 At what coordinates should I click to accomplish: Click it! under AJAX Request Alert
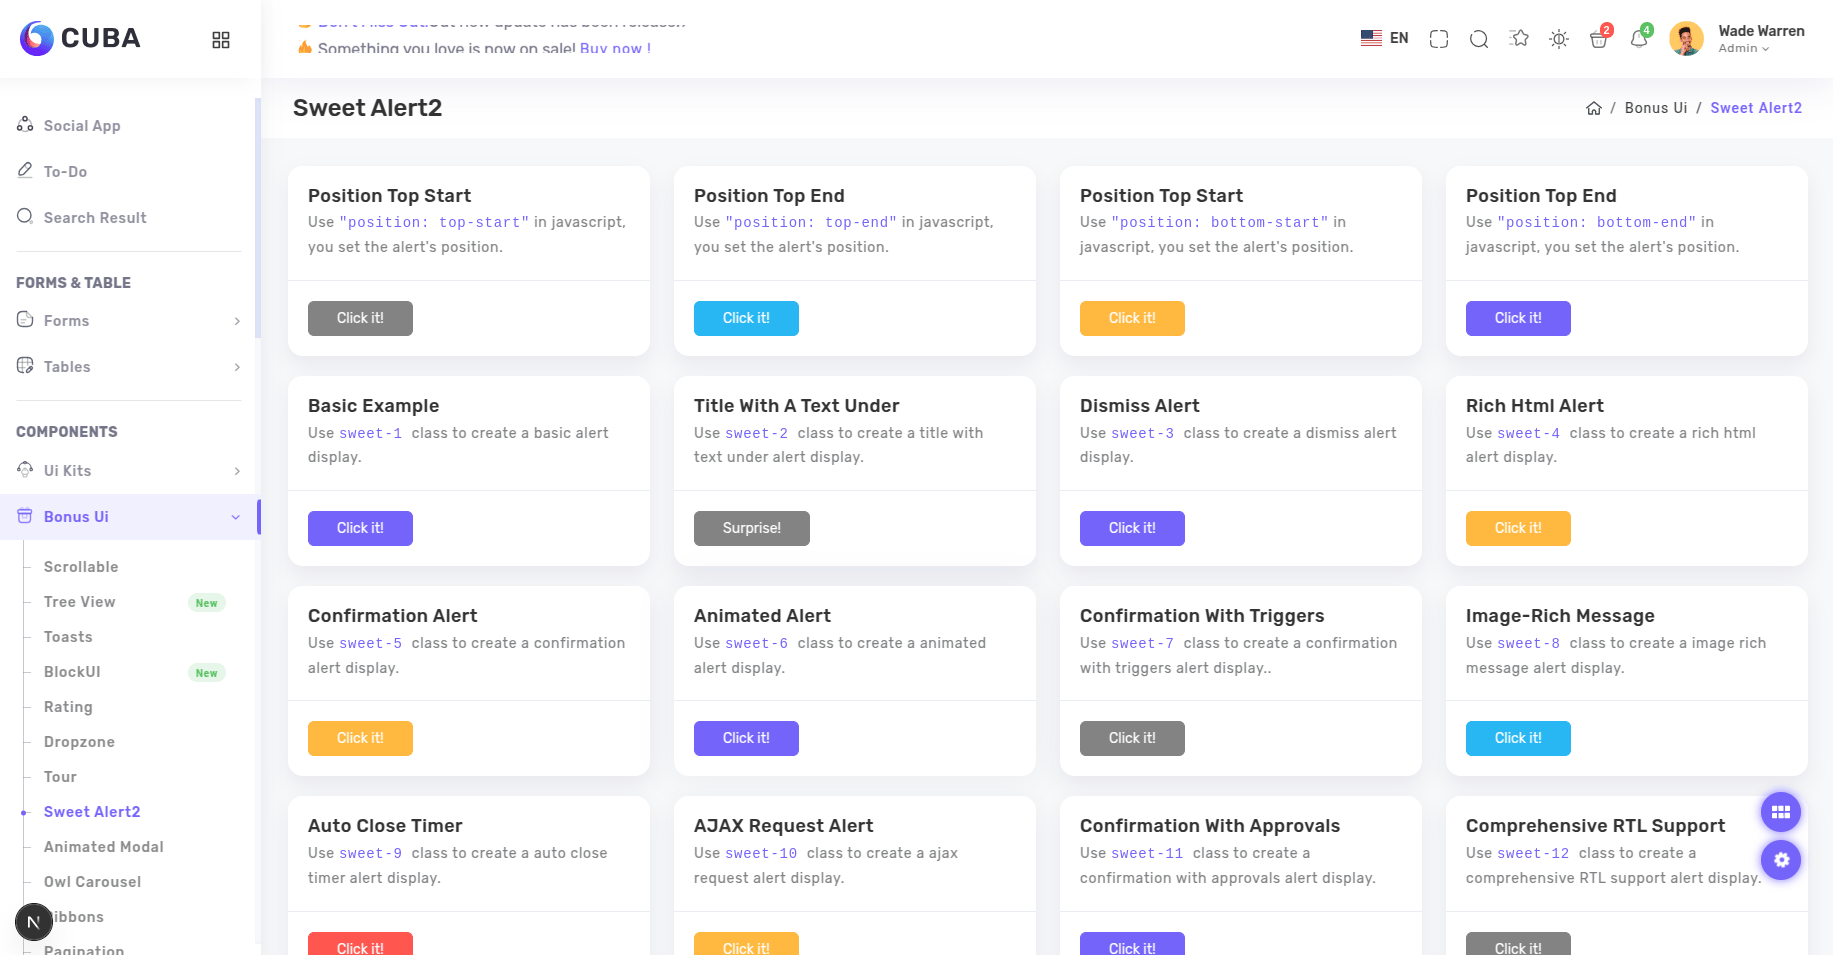point(746,944)
